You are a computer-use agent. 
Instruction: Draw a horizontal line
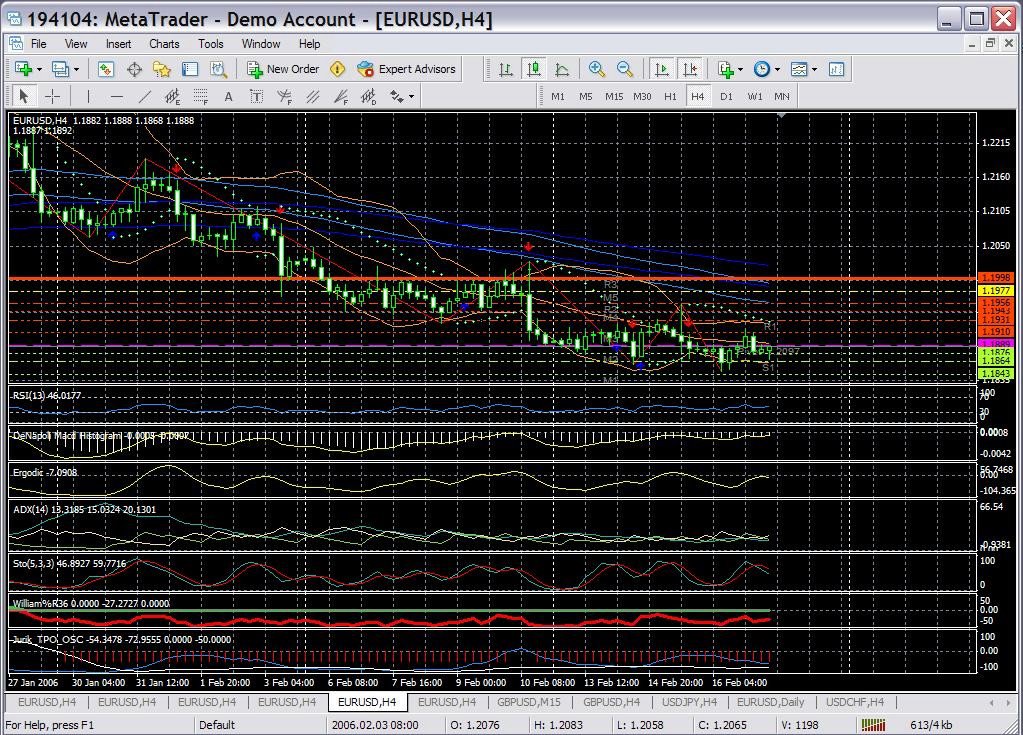click(x=117, y=97)
